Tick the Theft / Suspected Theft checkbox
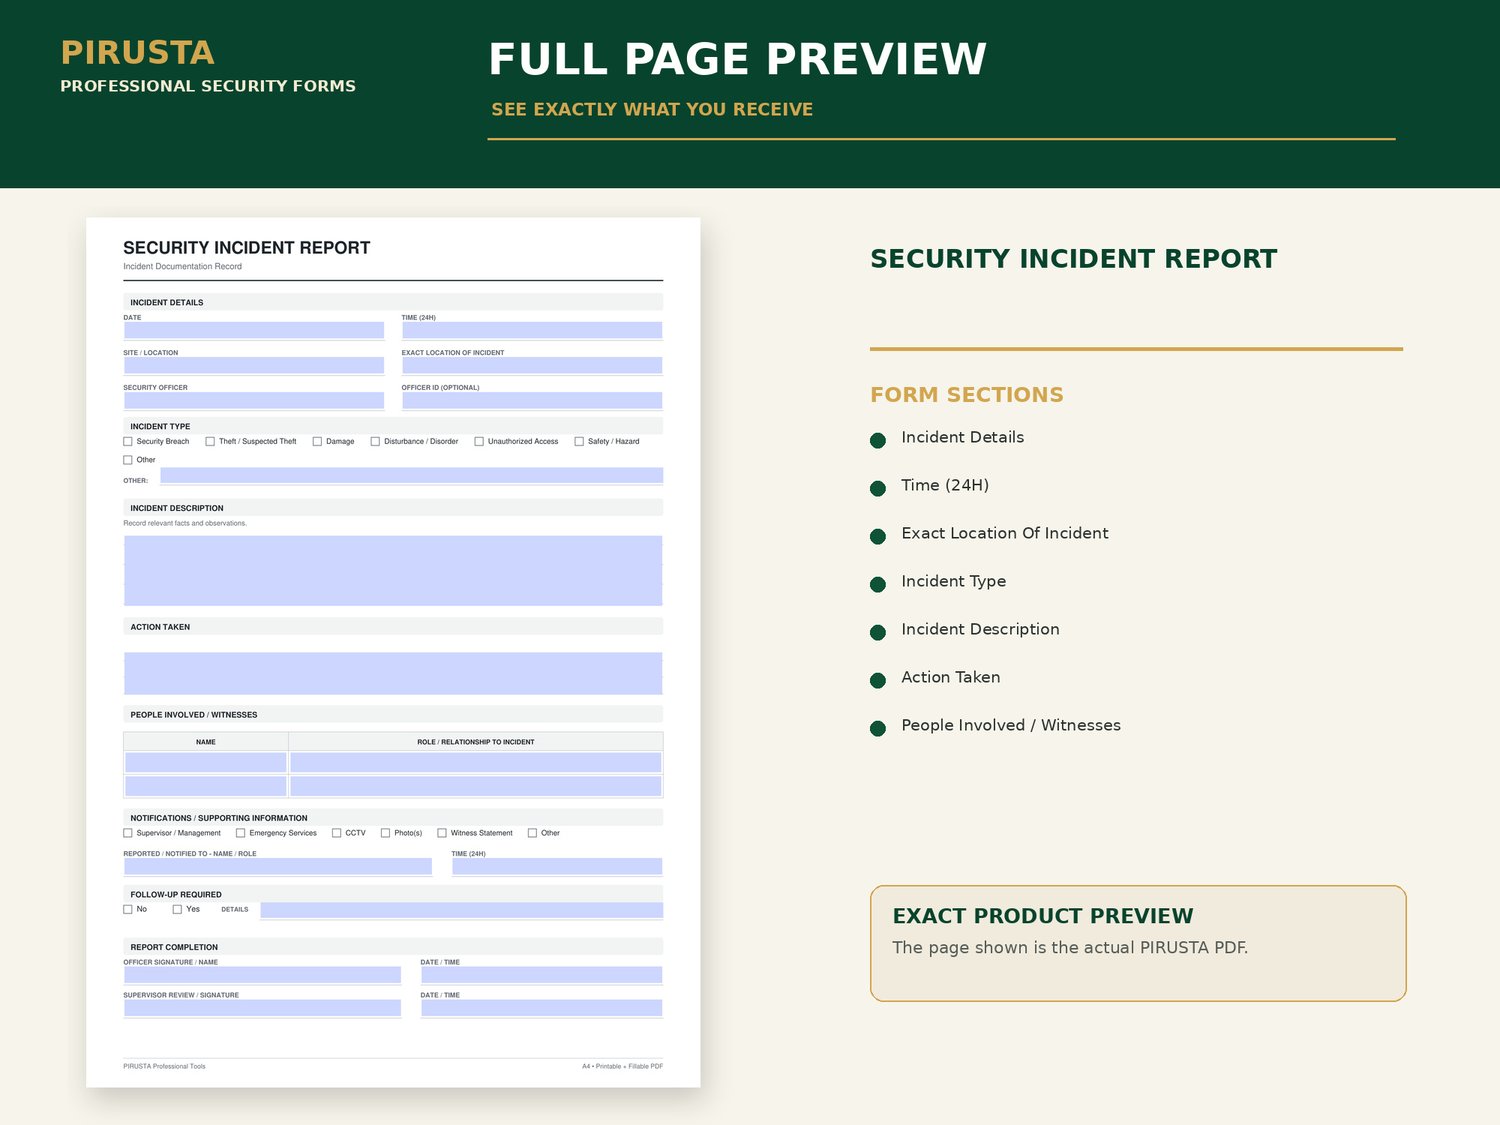 click(210, 441)
